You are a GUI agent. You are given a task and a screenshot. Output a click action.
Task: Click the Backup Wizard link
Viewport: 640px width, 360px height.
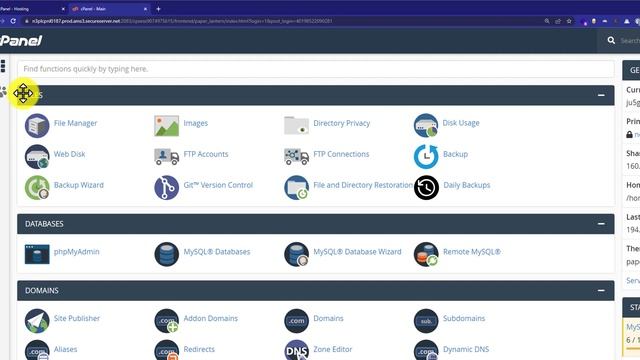tap(79, 185)
